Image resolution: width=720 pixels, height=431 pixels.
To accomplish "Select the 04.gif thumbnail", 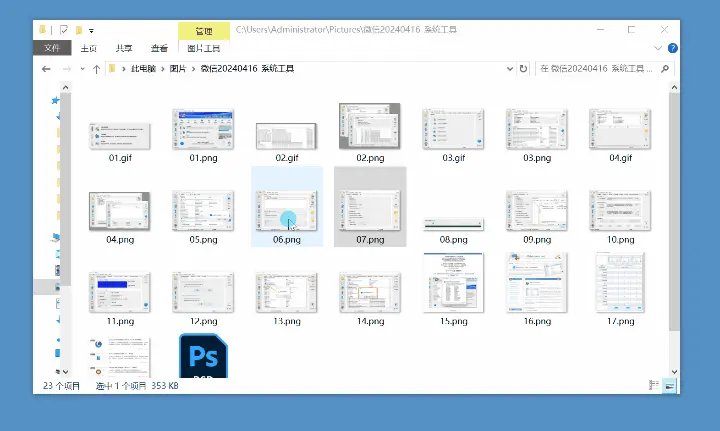I will point(620,129).
